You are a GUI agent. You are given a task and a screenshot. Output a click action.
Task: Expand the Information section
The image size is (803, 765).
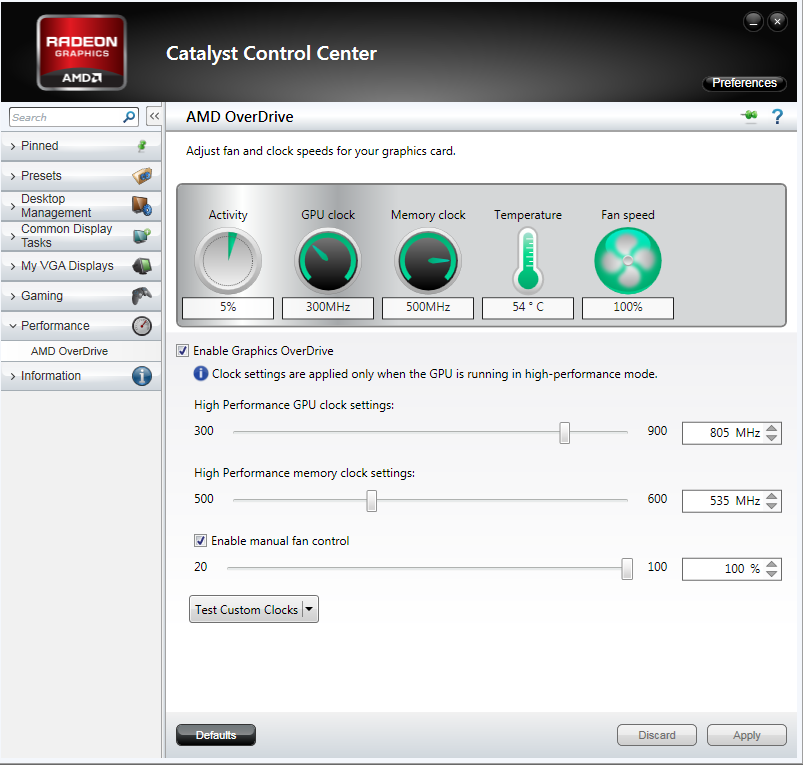pyautogui.click(x=13, y=376)
